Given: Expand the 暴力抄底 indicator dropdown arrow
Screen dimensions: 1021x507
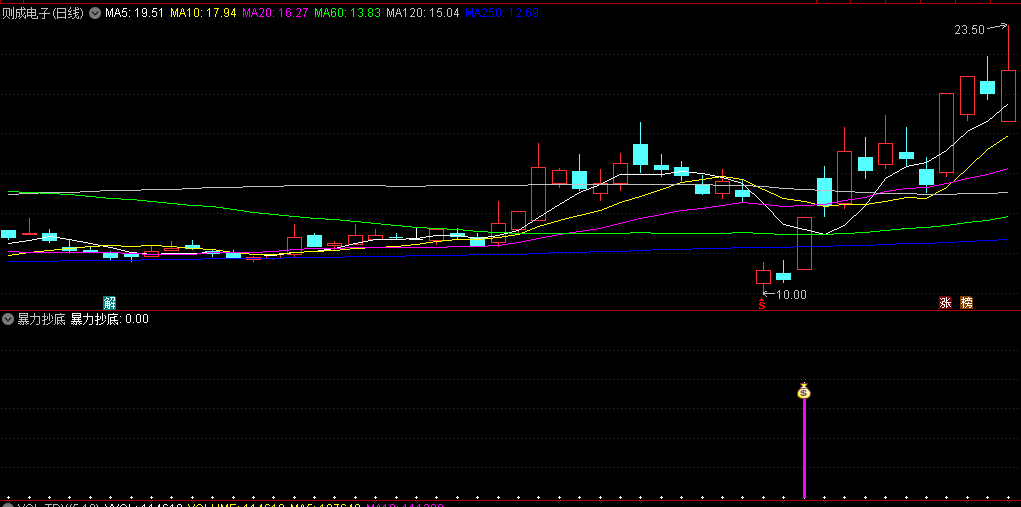Looking at the screenshot, I should tap(8, 319).
